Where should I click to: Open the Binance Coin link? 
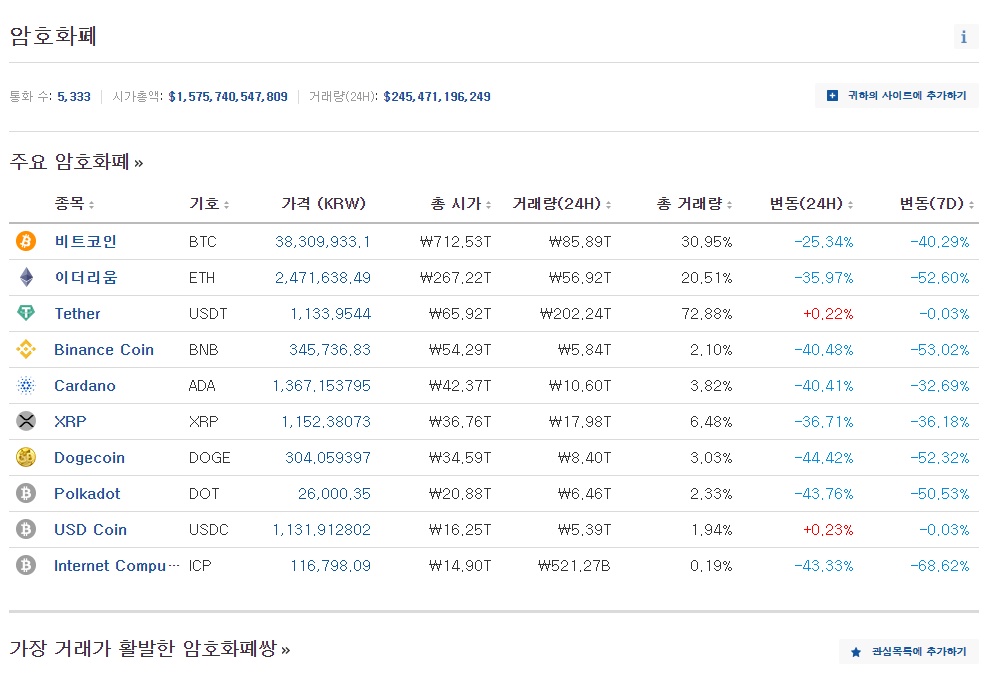[x=104, y=349]
